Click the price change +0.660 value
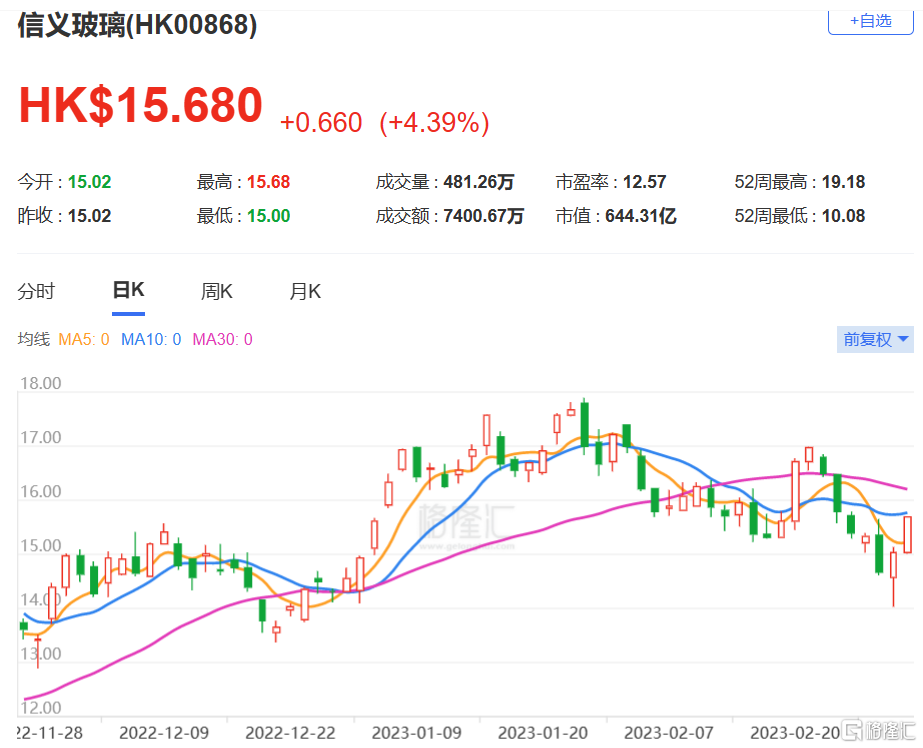The width and height of the screenshot is (923, 748). 321,122
